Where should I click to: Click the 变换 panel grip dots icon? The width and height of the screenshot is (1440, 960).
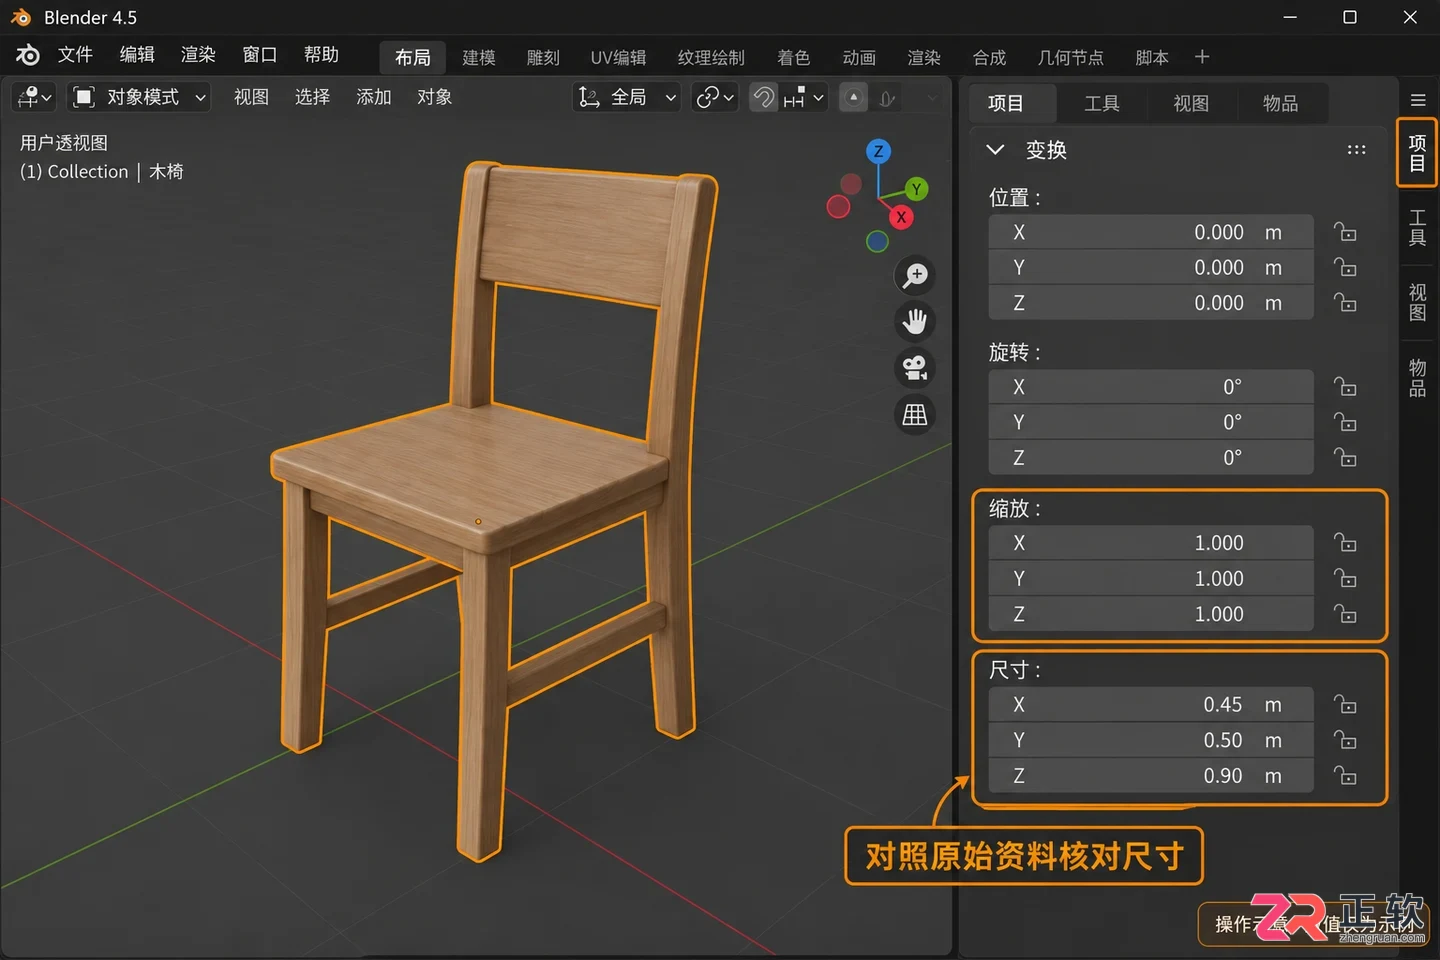click(1356, 150)
